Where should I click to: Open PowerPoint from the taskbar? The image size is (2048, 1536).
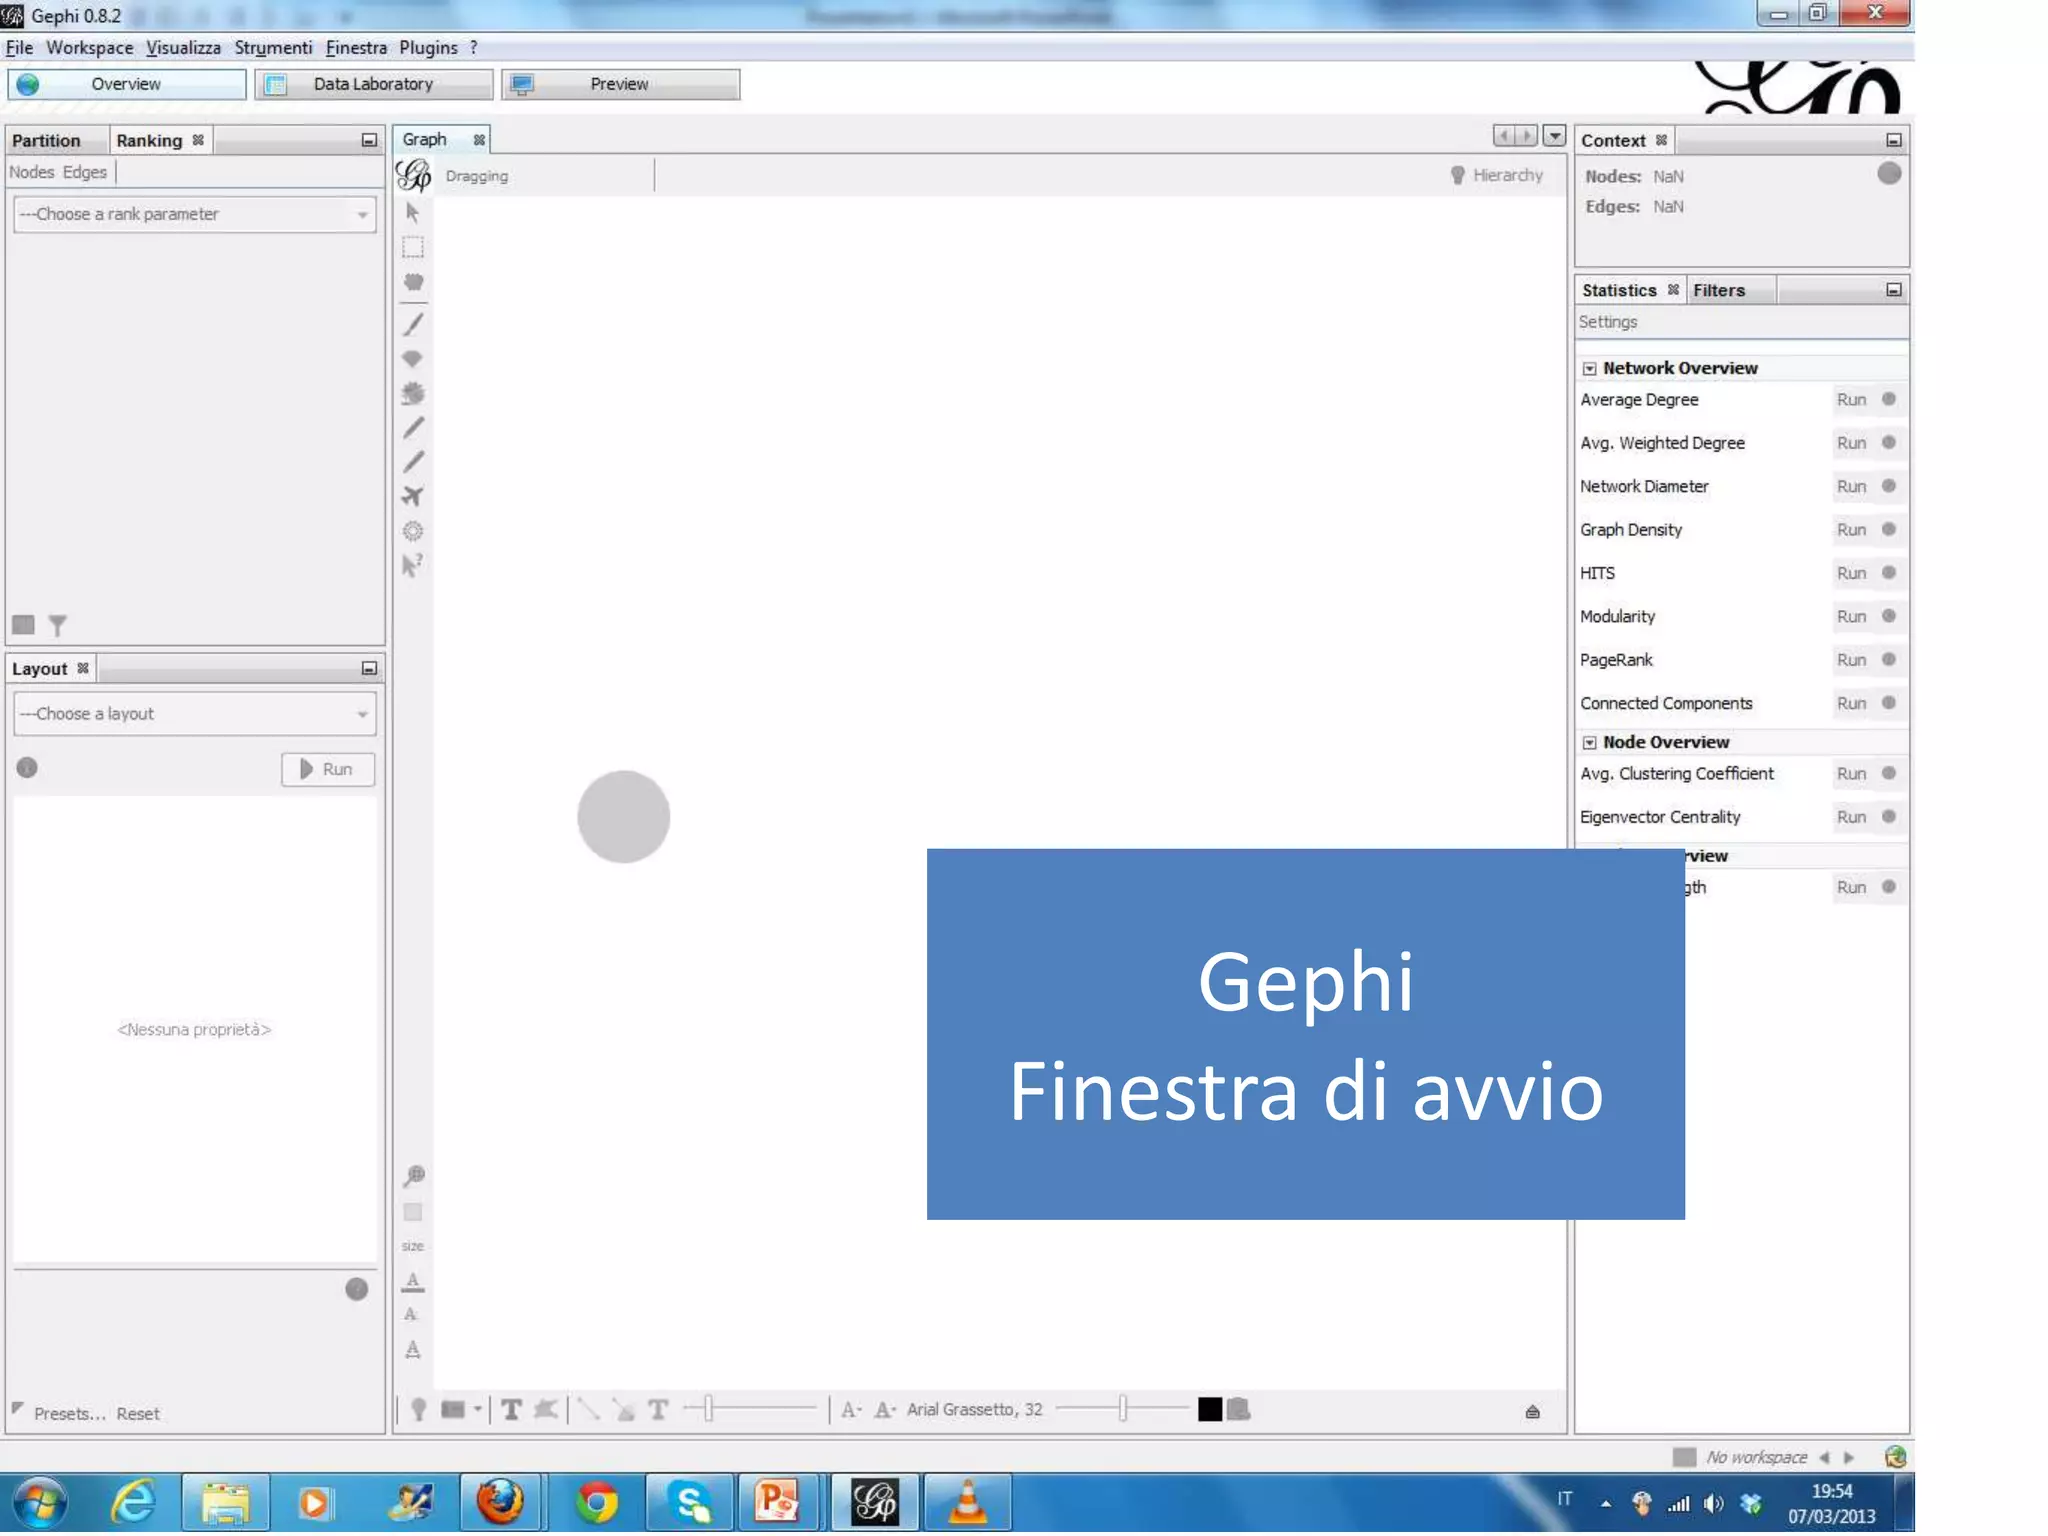[x=777, y=1502]
